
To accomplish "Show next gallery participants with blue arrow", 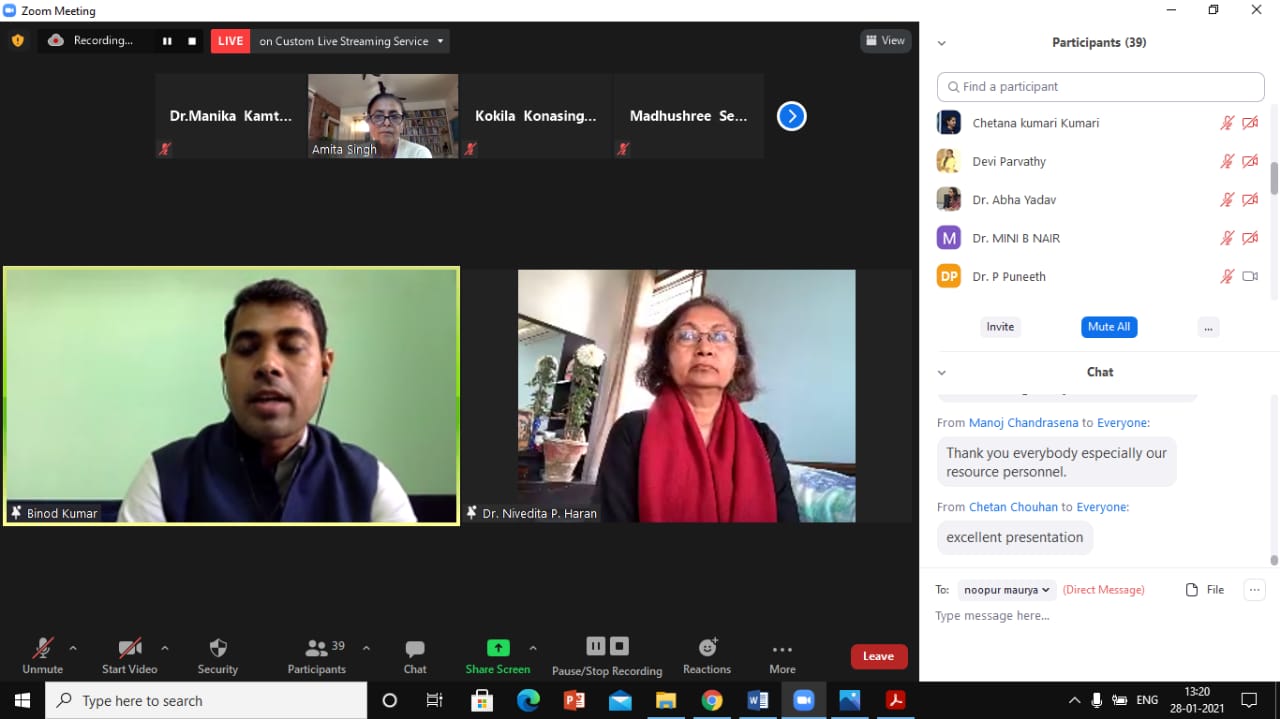I will tap(791, 116).
